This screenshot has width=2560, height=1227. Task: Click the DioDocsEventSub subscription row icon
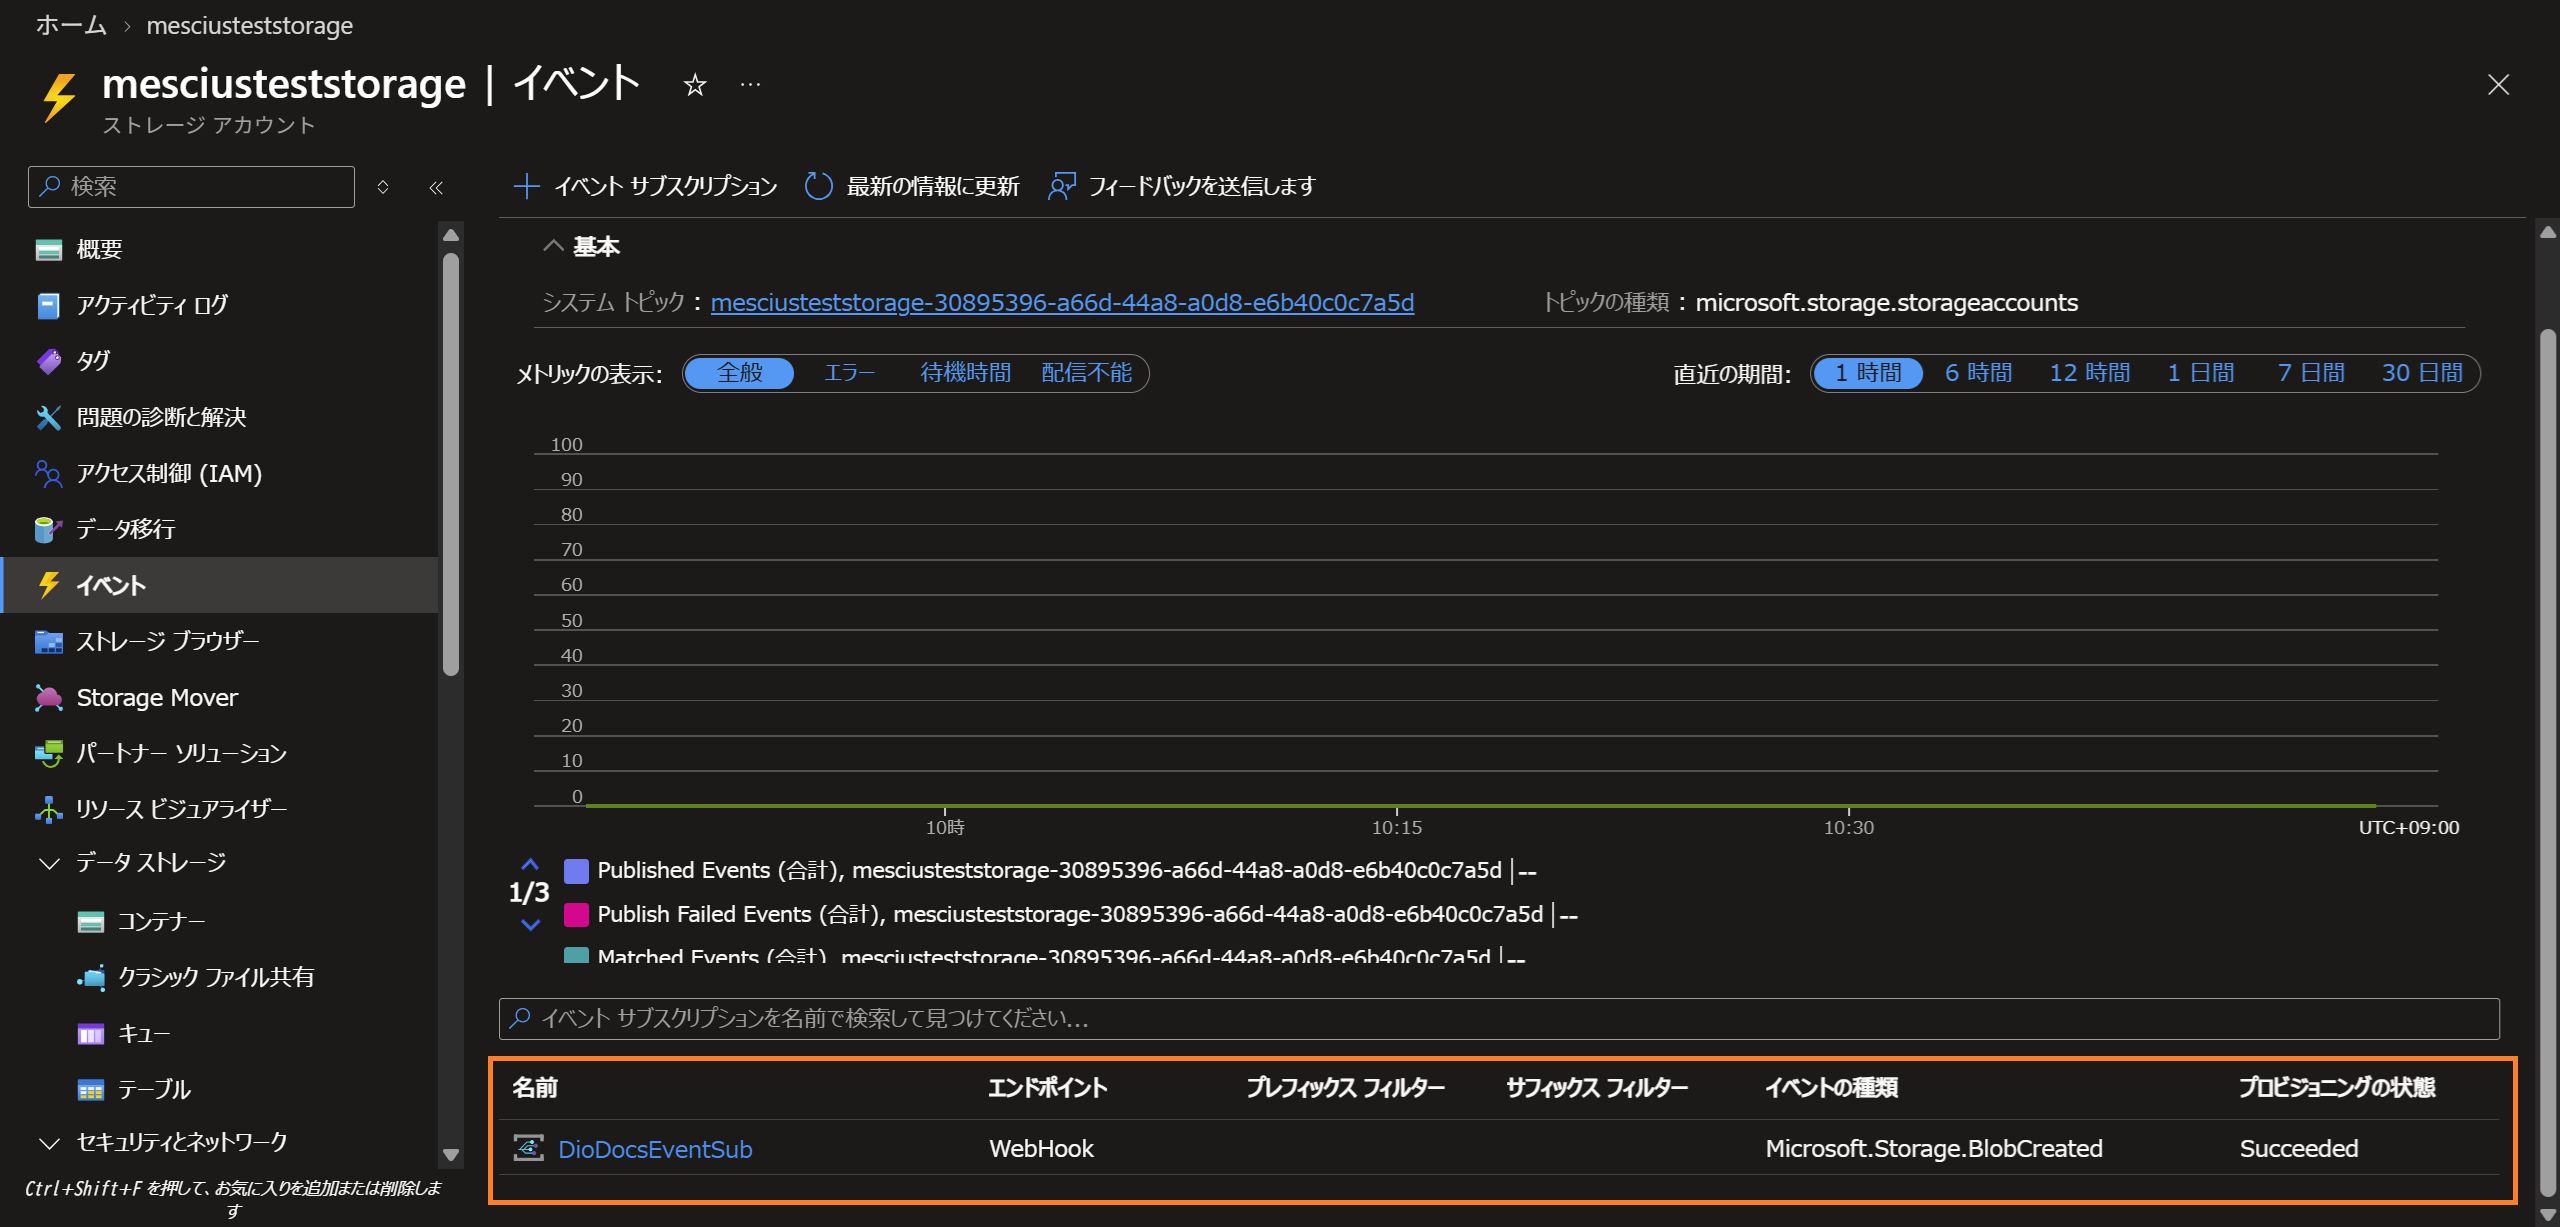point(529,1148)
